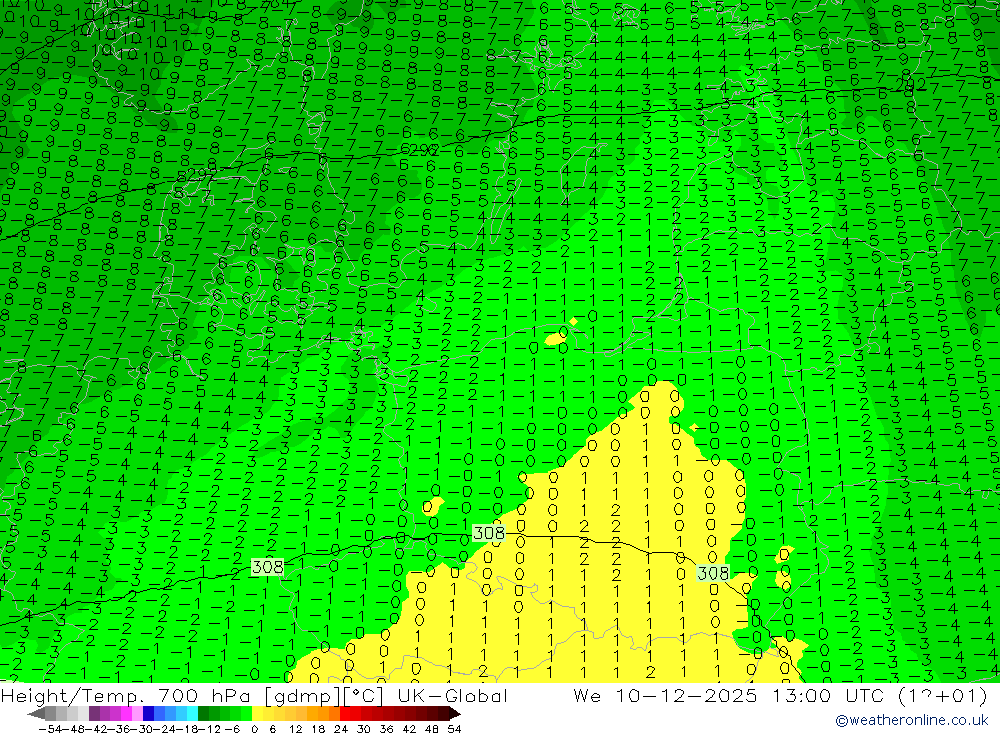Click the middle '308' contour label
Viewport: 1000px width, 733px height.
click(489, 532)
